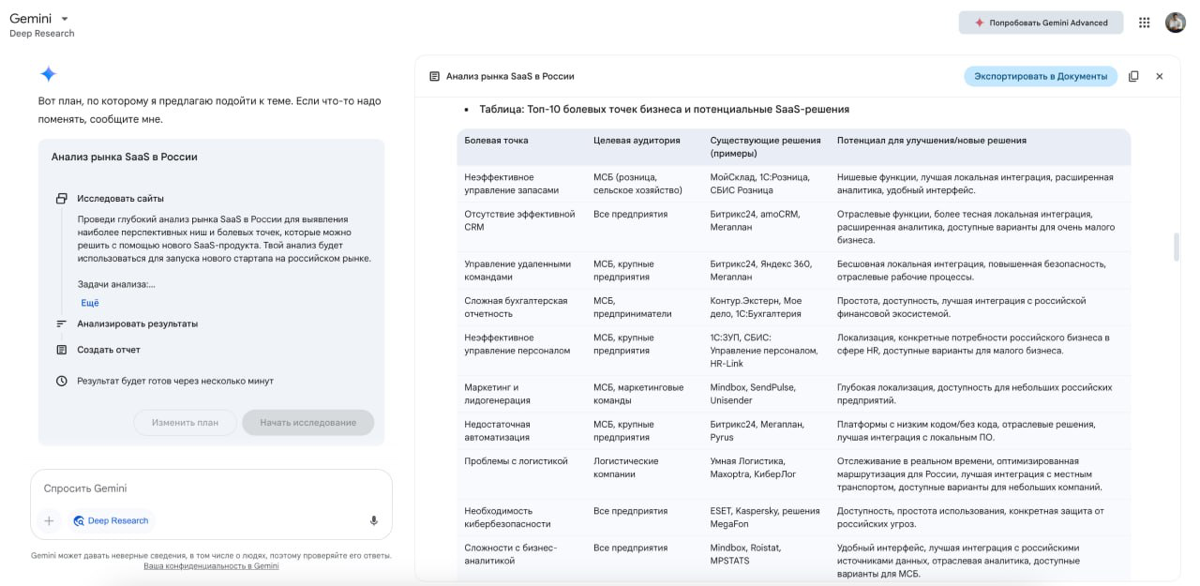Viewport: 1200px width, 586px height.
Task: Click 'Целевая аудитория' column header
Action: [x=636, y=141]
